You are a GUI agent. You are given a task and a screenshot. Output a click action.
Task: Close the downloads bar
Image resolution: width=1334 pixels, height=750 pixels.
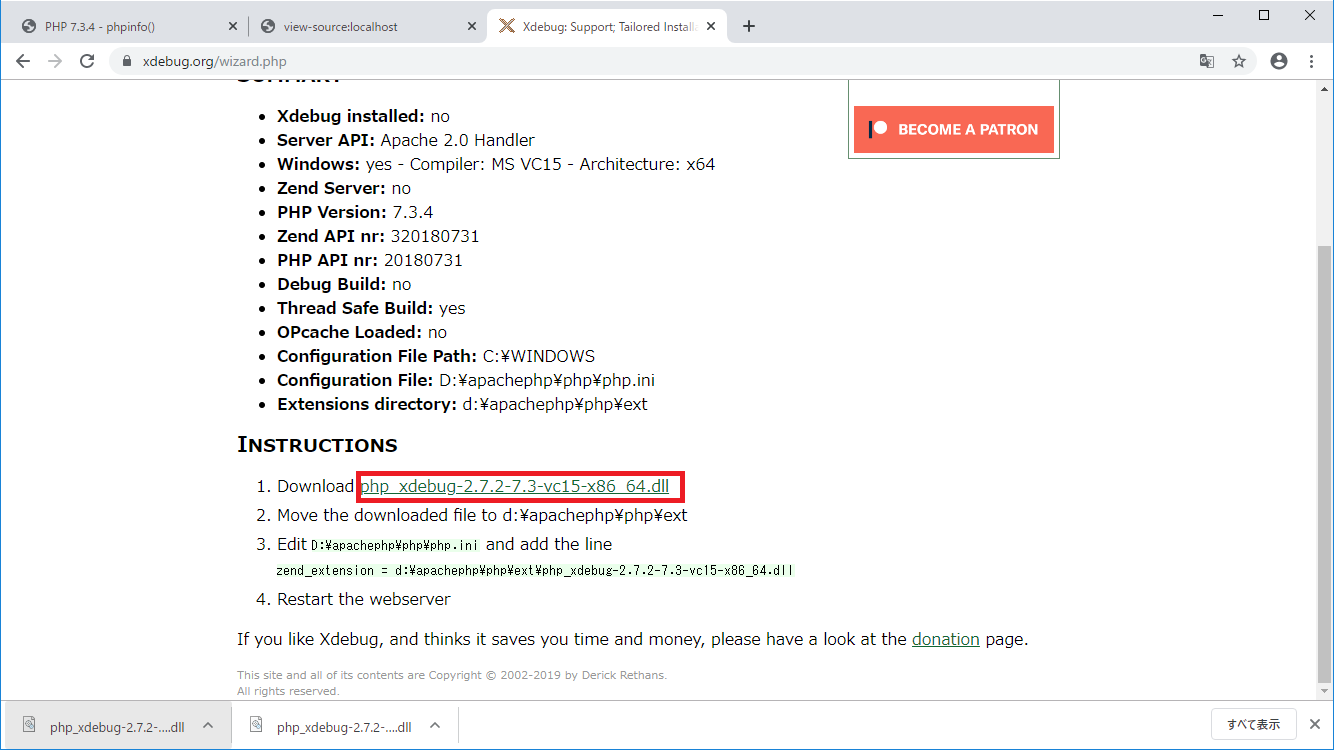click(x=1315, y=724)
